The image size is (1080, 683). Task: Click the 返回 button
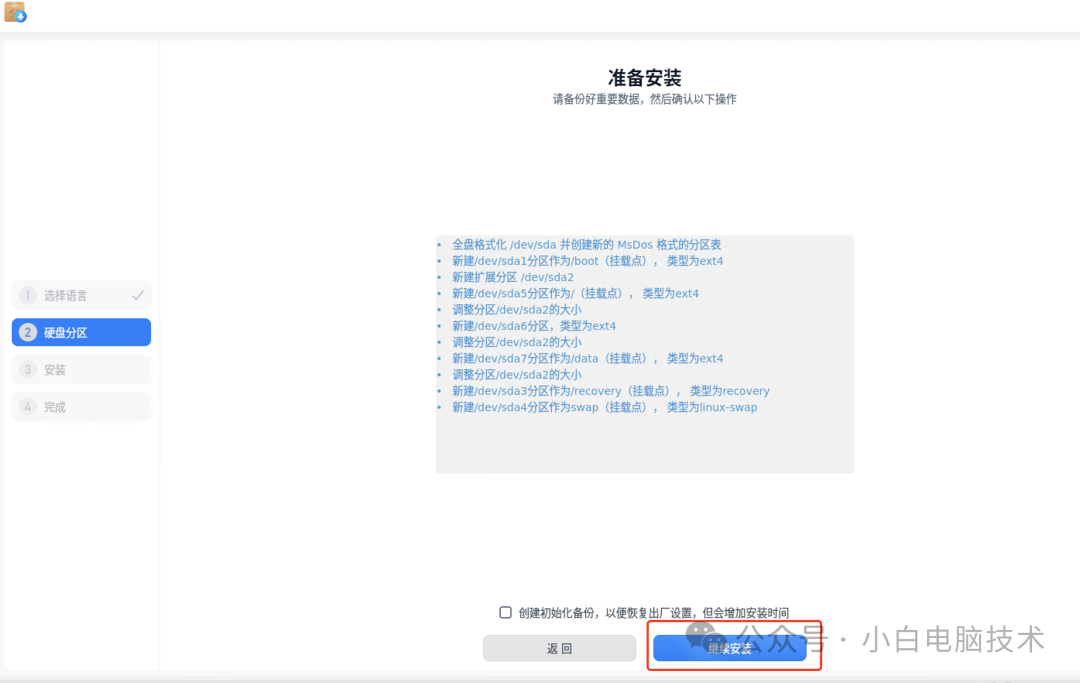(559, 648)
